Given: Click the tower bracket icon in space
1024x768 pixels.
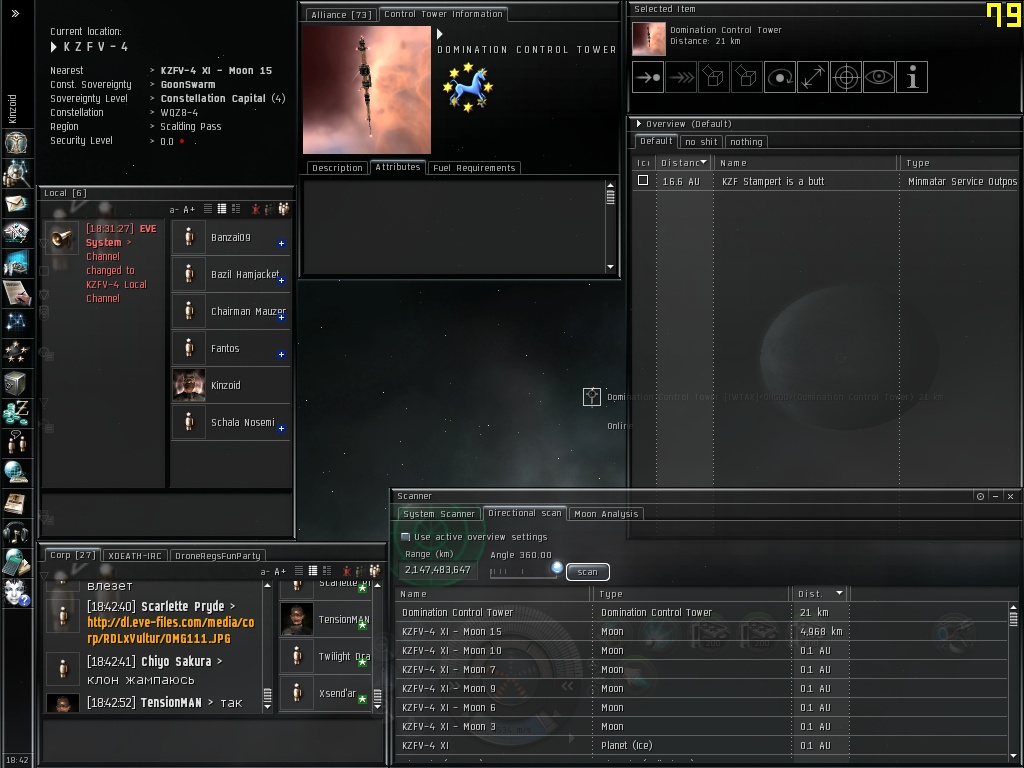Looking at the screenshot, I should (x=592, y=396).
